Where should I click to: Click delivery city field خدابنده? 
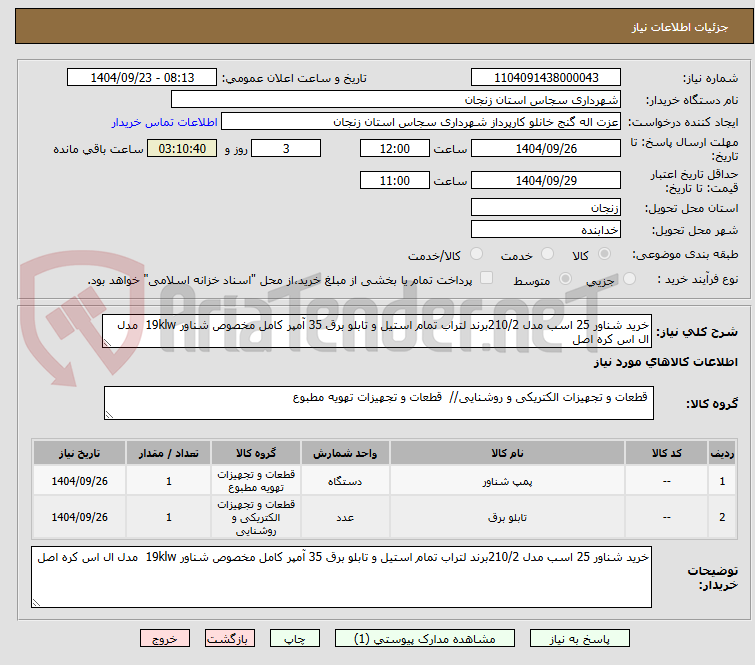coord(546,230)
